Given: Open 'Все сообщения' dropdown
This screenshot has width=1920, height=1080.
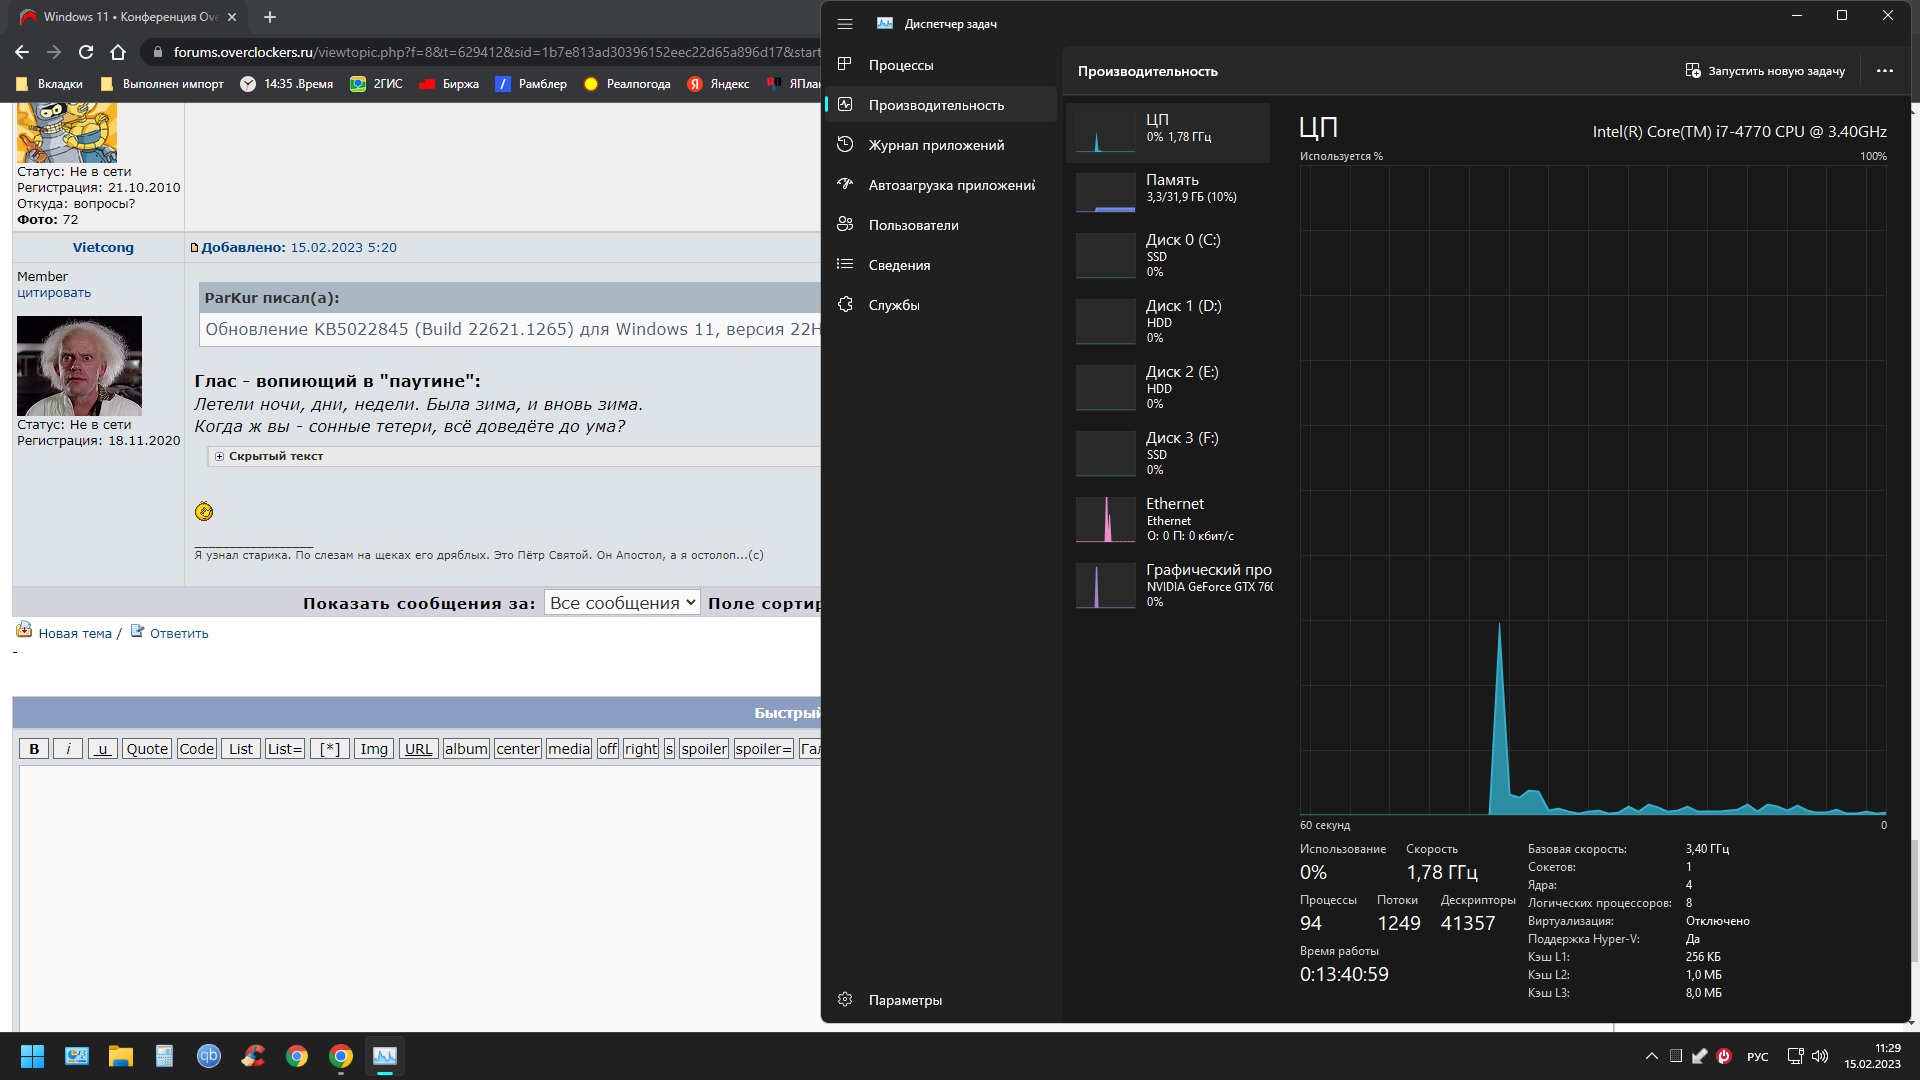Looking at the screenshot, I should click(x=622, y=603).
